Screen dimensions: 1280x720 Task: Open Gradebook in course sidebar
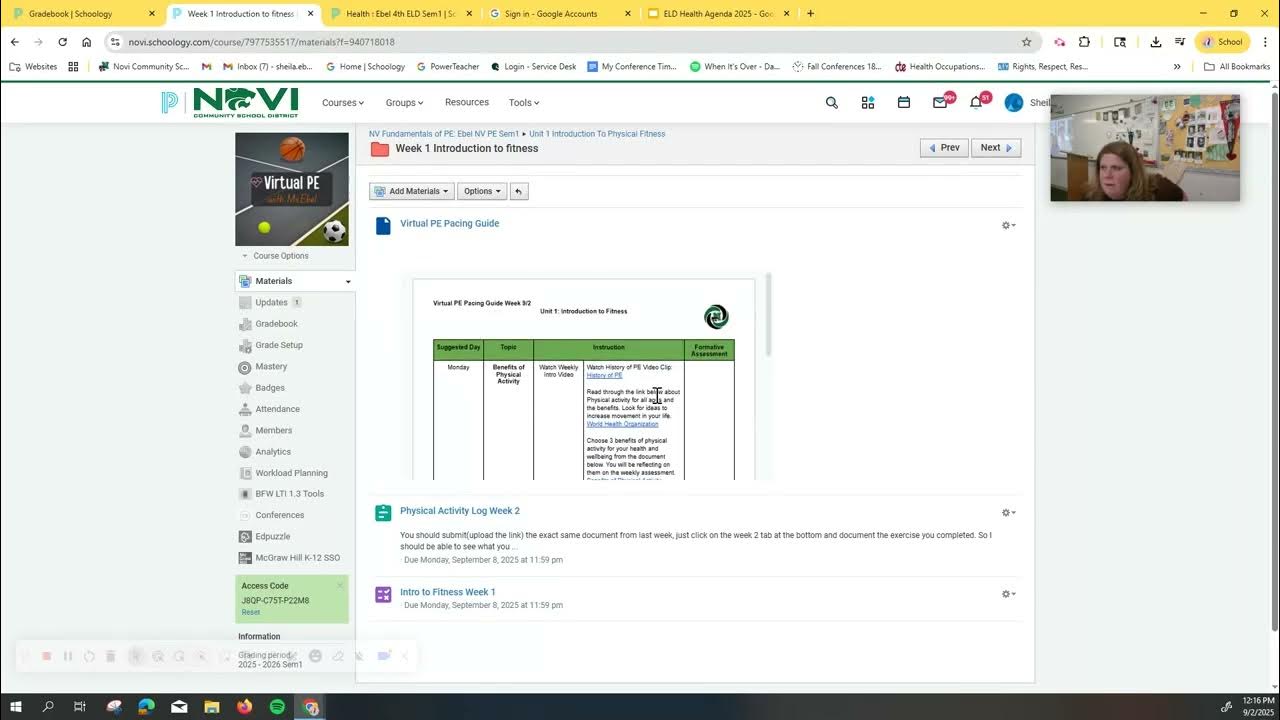coord(276,324)
